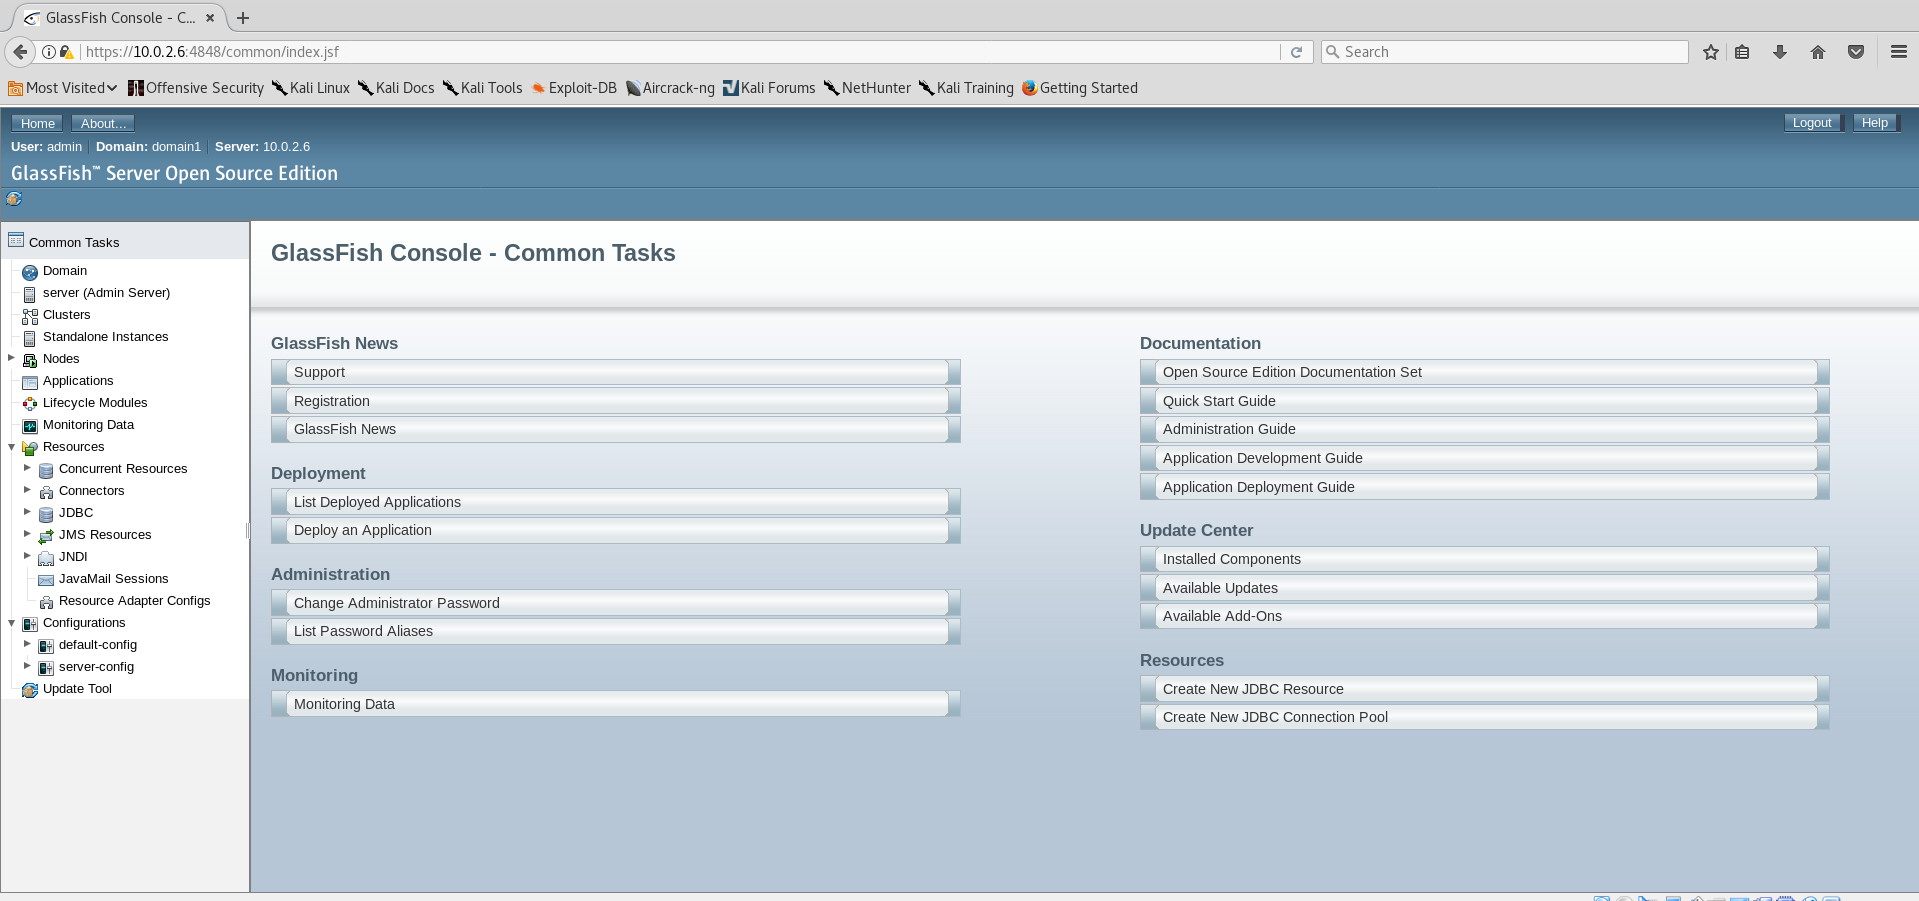Expand the Nodes tree node

[11, 358]
